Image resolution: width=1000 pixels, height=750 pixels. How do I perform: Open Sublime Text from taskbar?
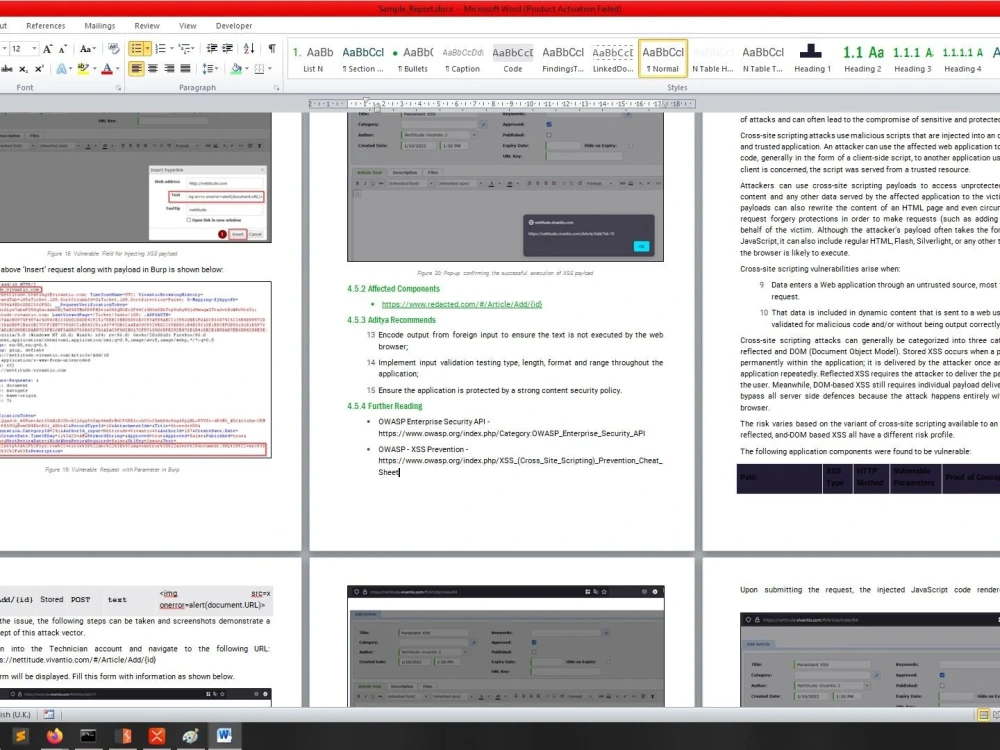click(20, 736)
